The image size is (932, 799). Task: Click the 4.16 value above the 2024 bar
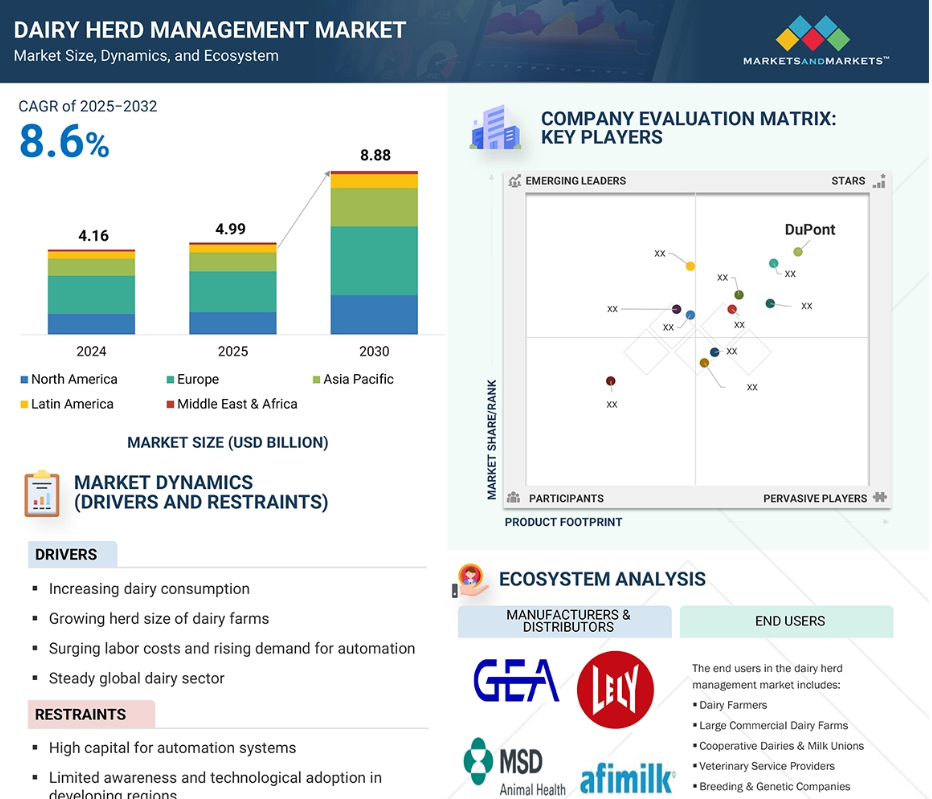click(93, 236)
